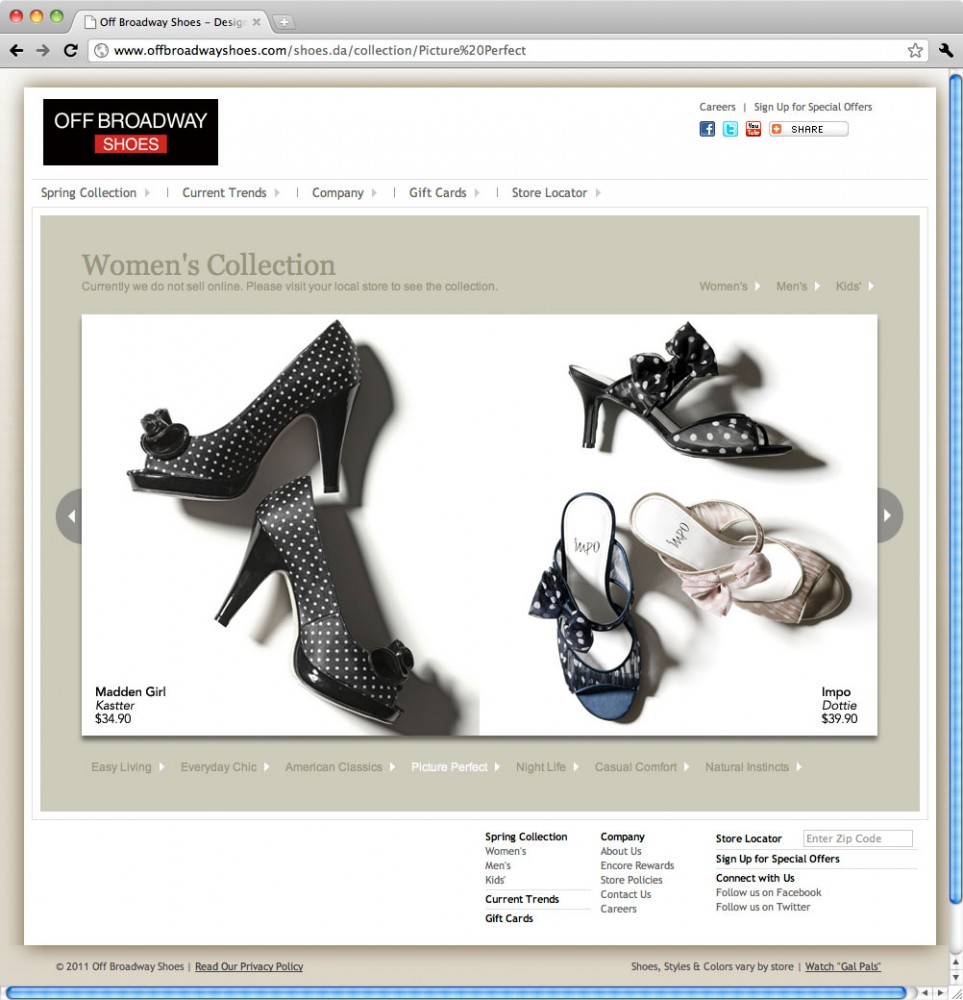Screen dimensions: 963x1000
Task: Switch to Women's collection tab
Action: click(x=723, y=286)
